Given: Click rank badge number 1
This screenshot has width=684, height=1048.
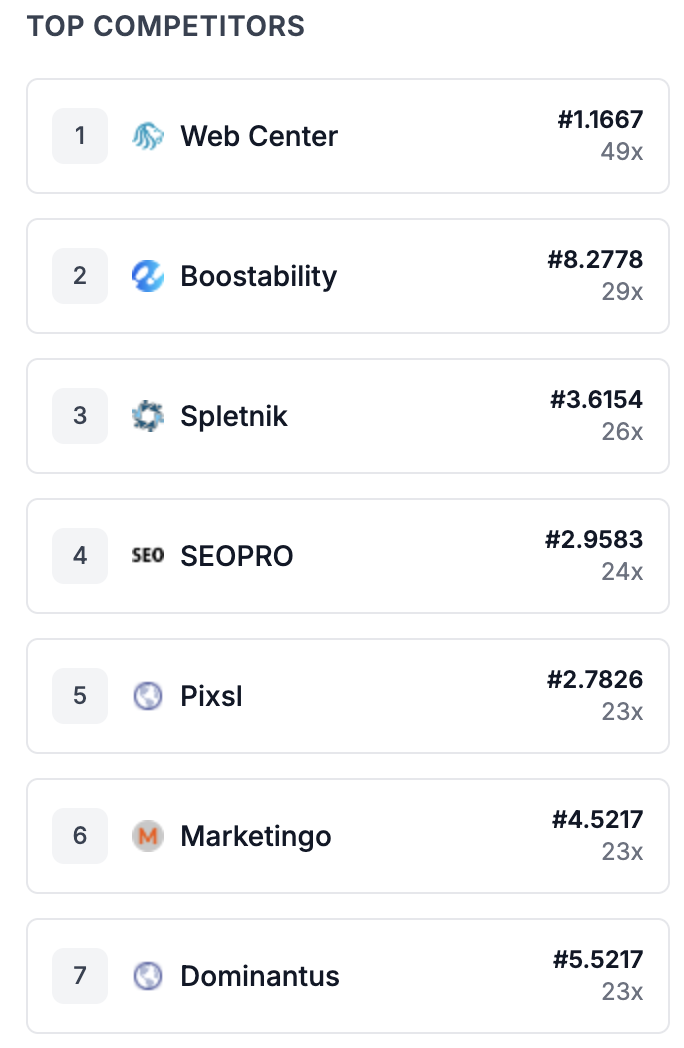Looking at the screenshot, I should pos(80,136).
